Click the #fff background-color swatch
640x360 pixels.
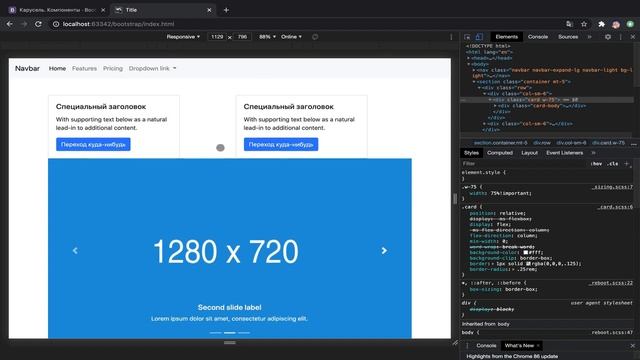click(x=526, y=253)
